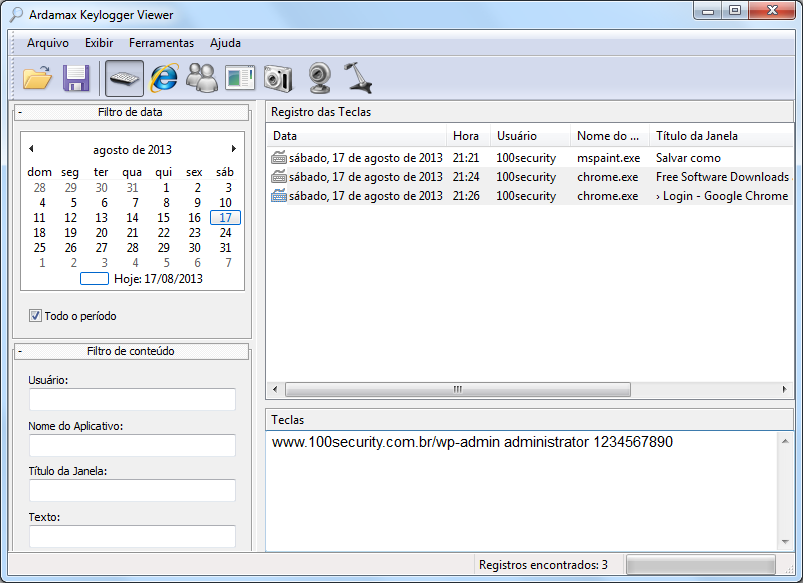Click keyboard icon of 21:24 chrome row
The width and height of the screenshot is (803, 583).
279,177
